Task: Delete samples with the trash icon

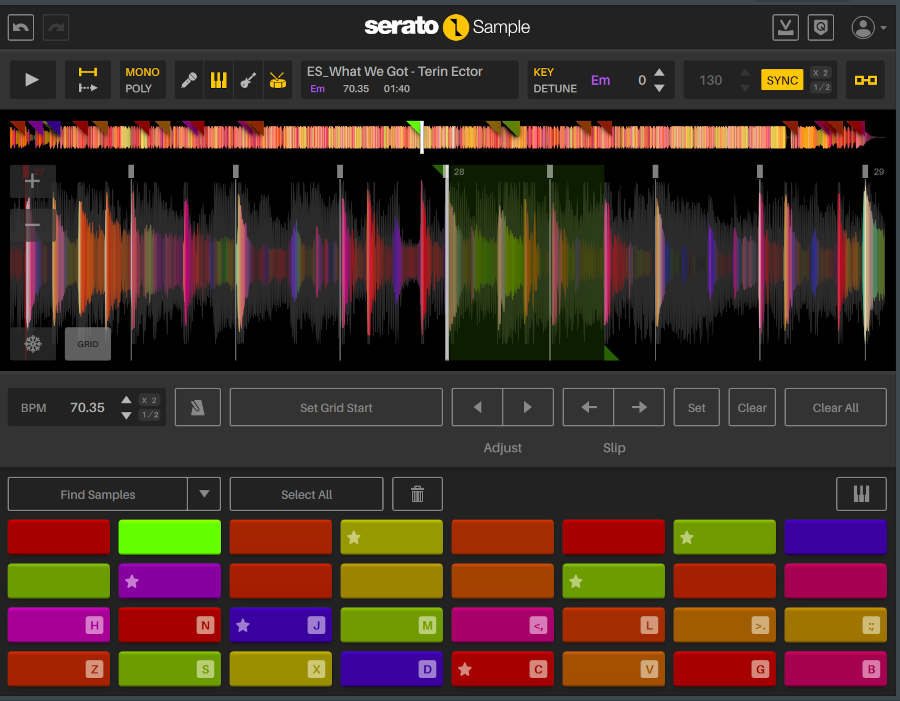Action: (x=417, y=494)
